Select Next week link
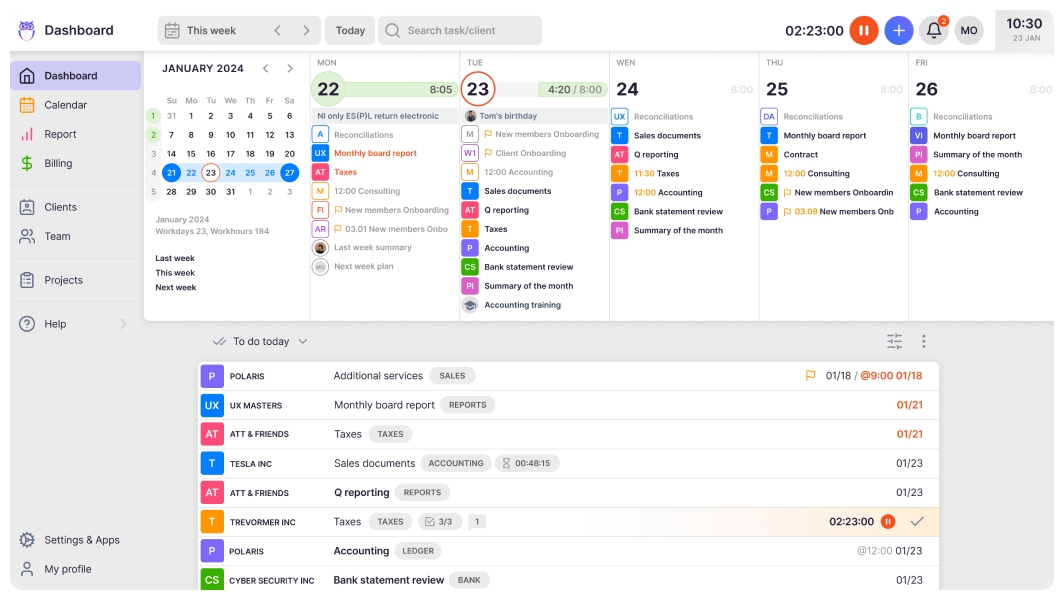The width and height of the screenshot is (1064, 600). (176, 287)
